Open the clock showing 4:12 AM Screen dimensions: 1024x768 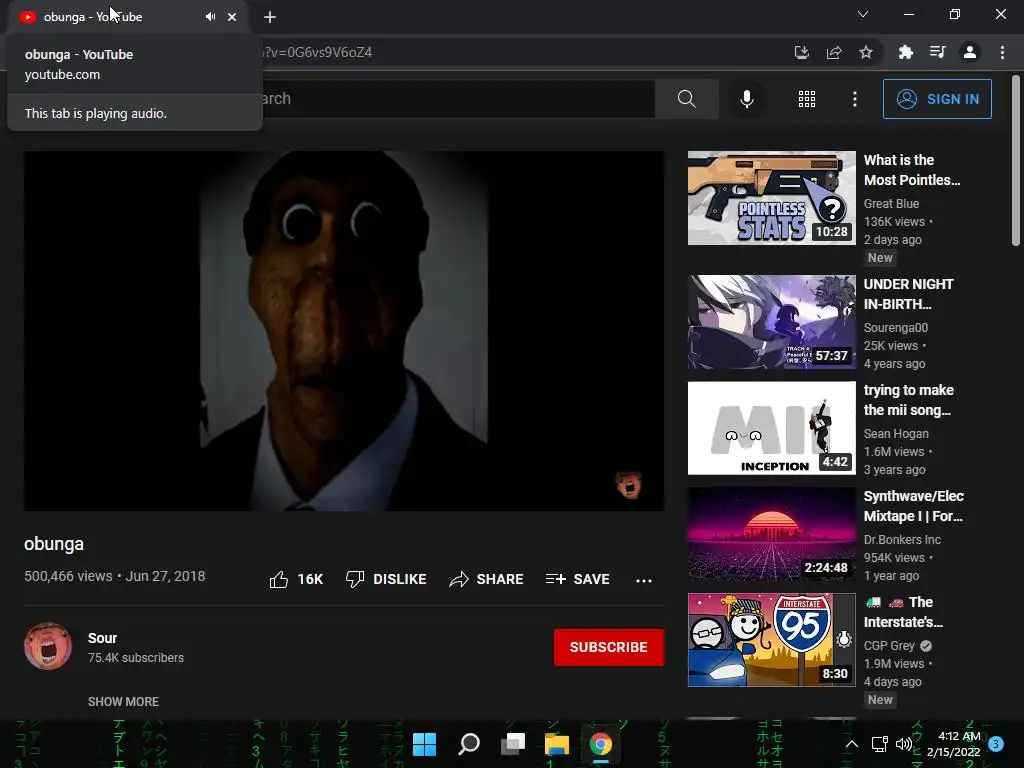(953, 744)
